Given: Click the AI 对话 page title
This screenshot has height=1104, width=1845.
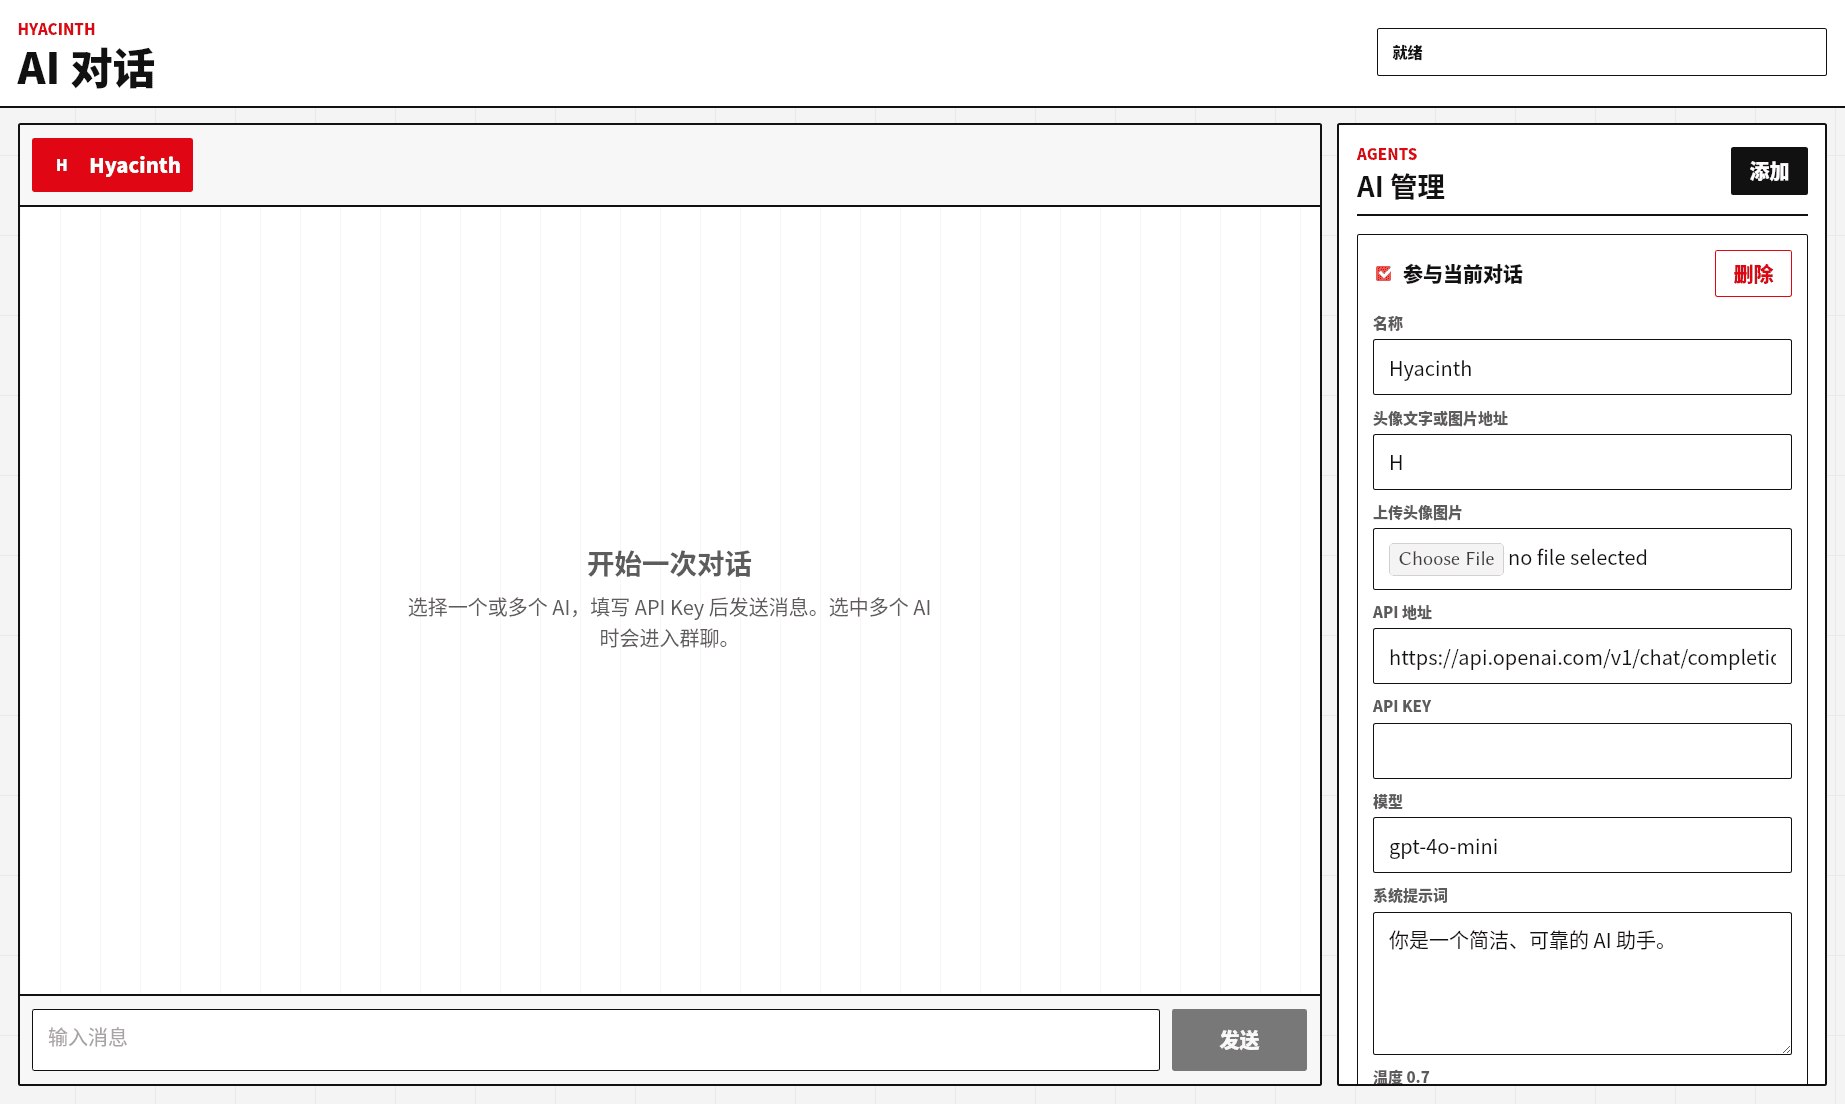Looking at the screenshot, I should [x=86, y=69].
